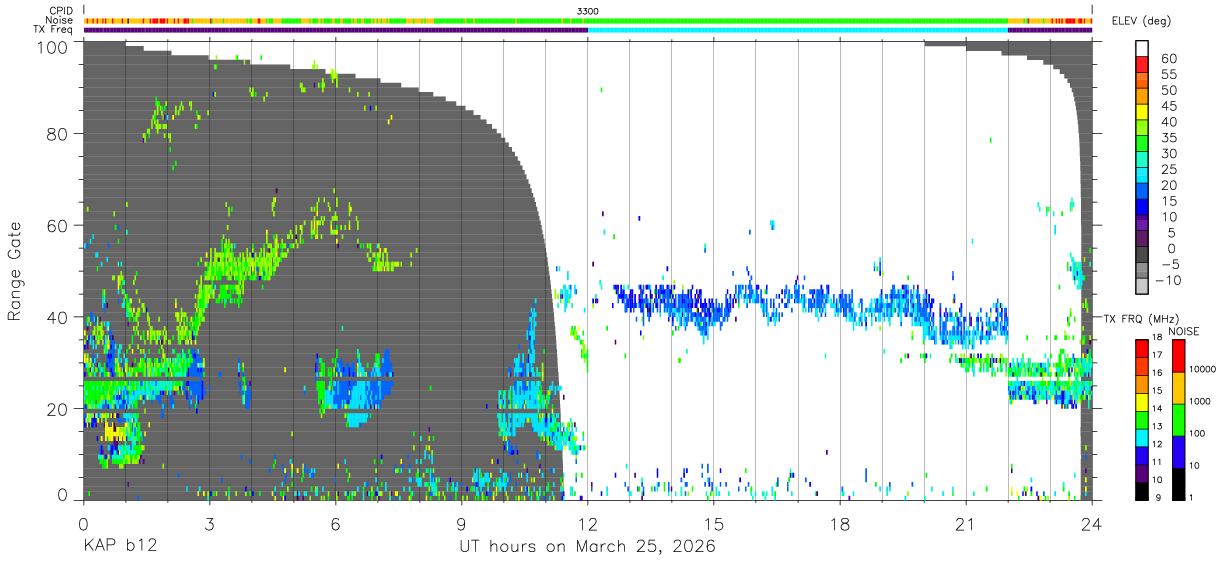Click the hour 6 tick label on time axis
The width and height of the screenshot is (1228, 567).
(x=335, y=524)
